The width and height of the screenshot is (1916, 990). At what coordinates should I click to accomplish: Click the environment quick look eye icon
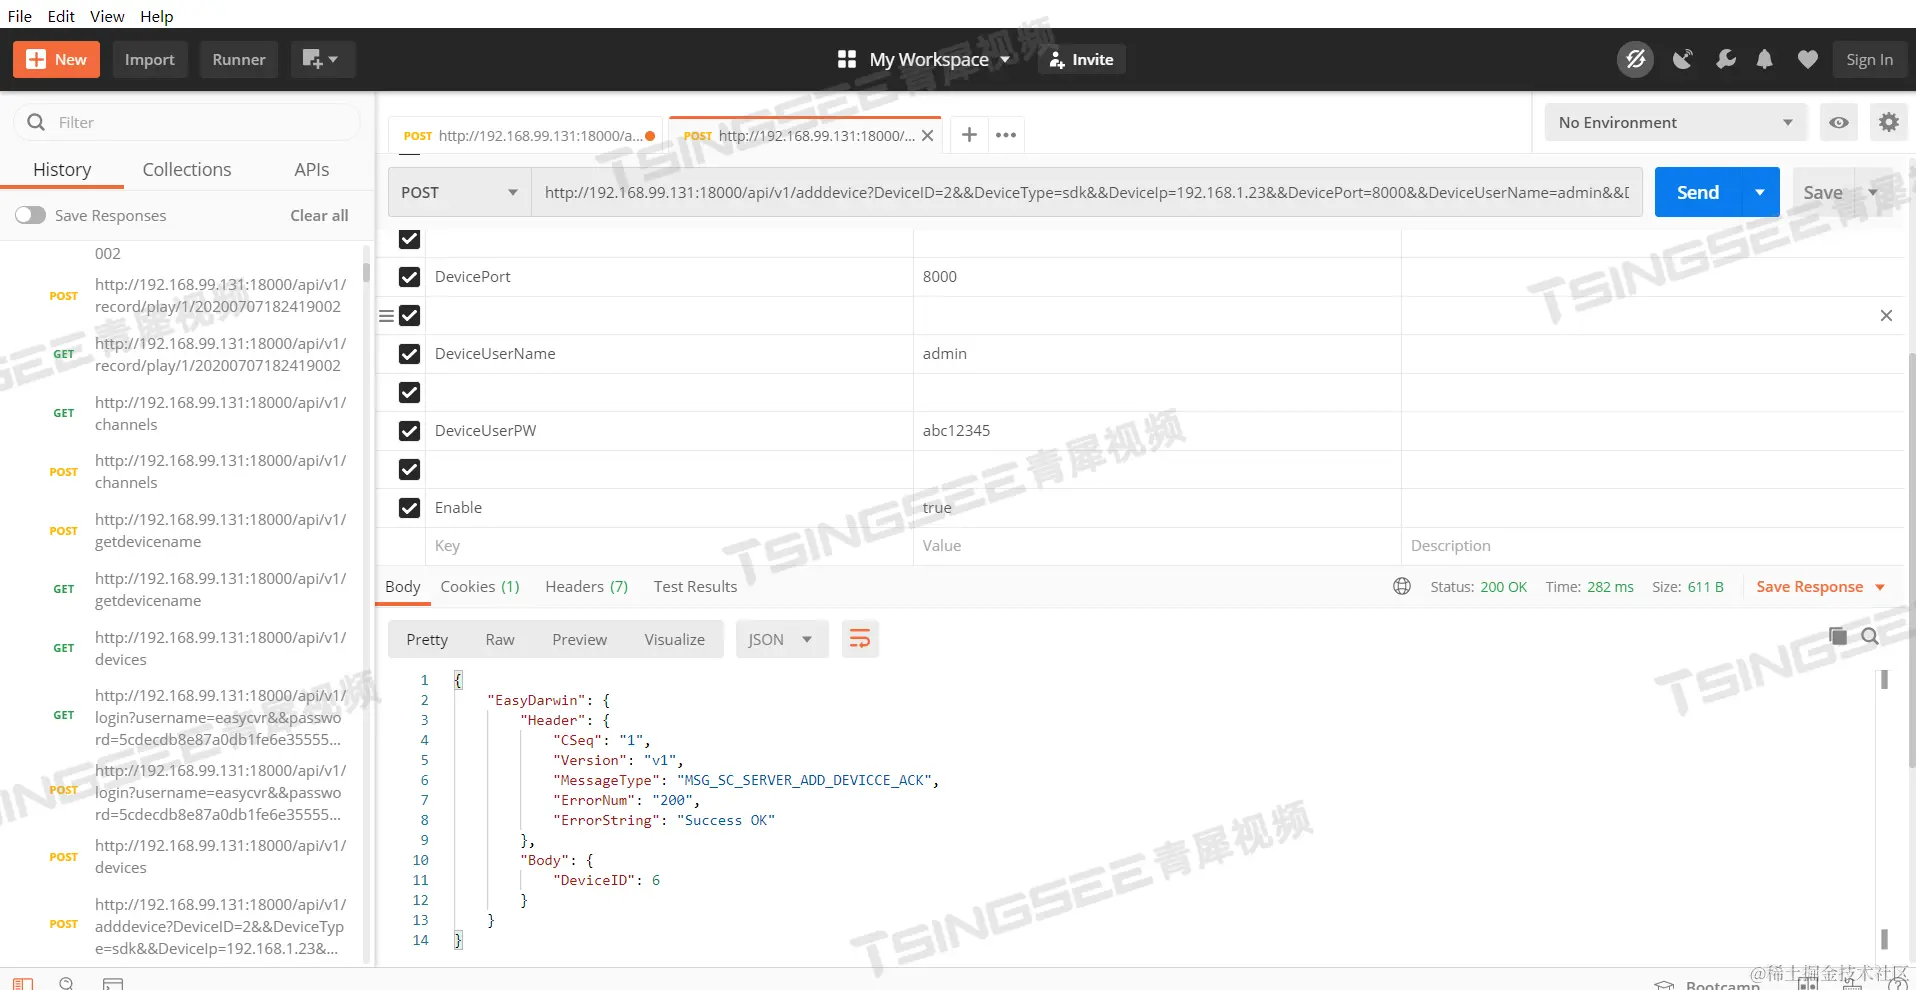coord(1838,122)
